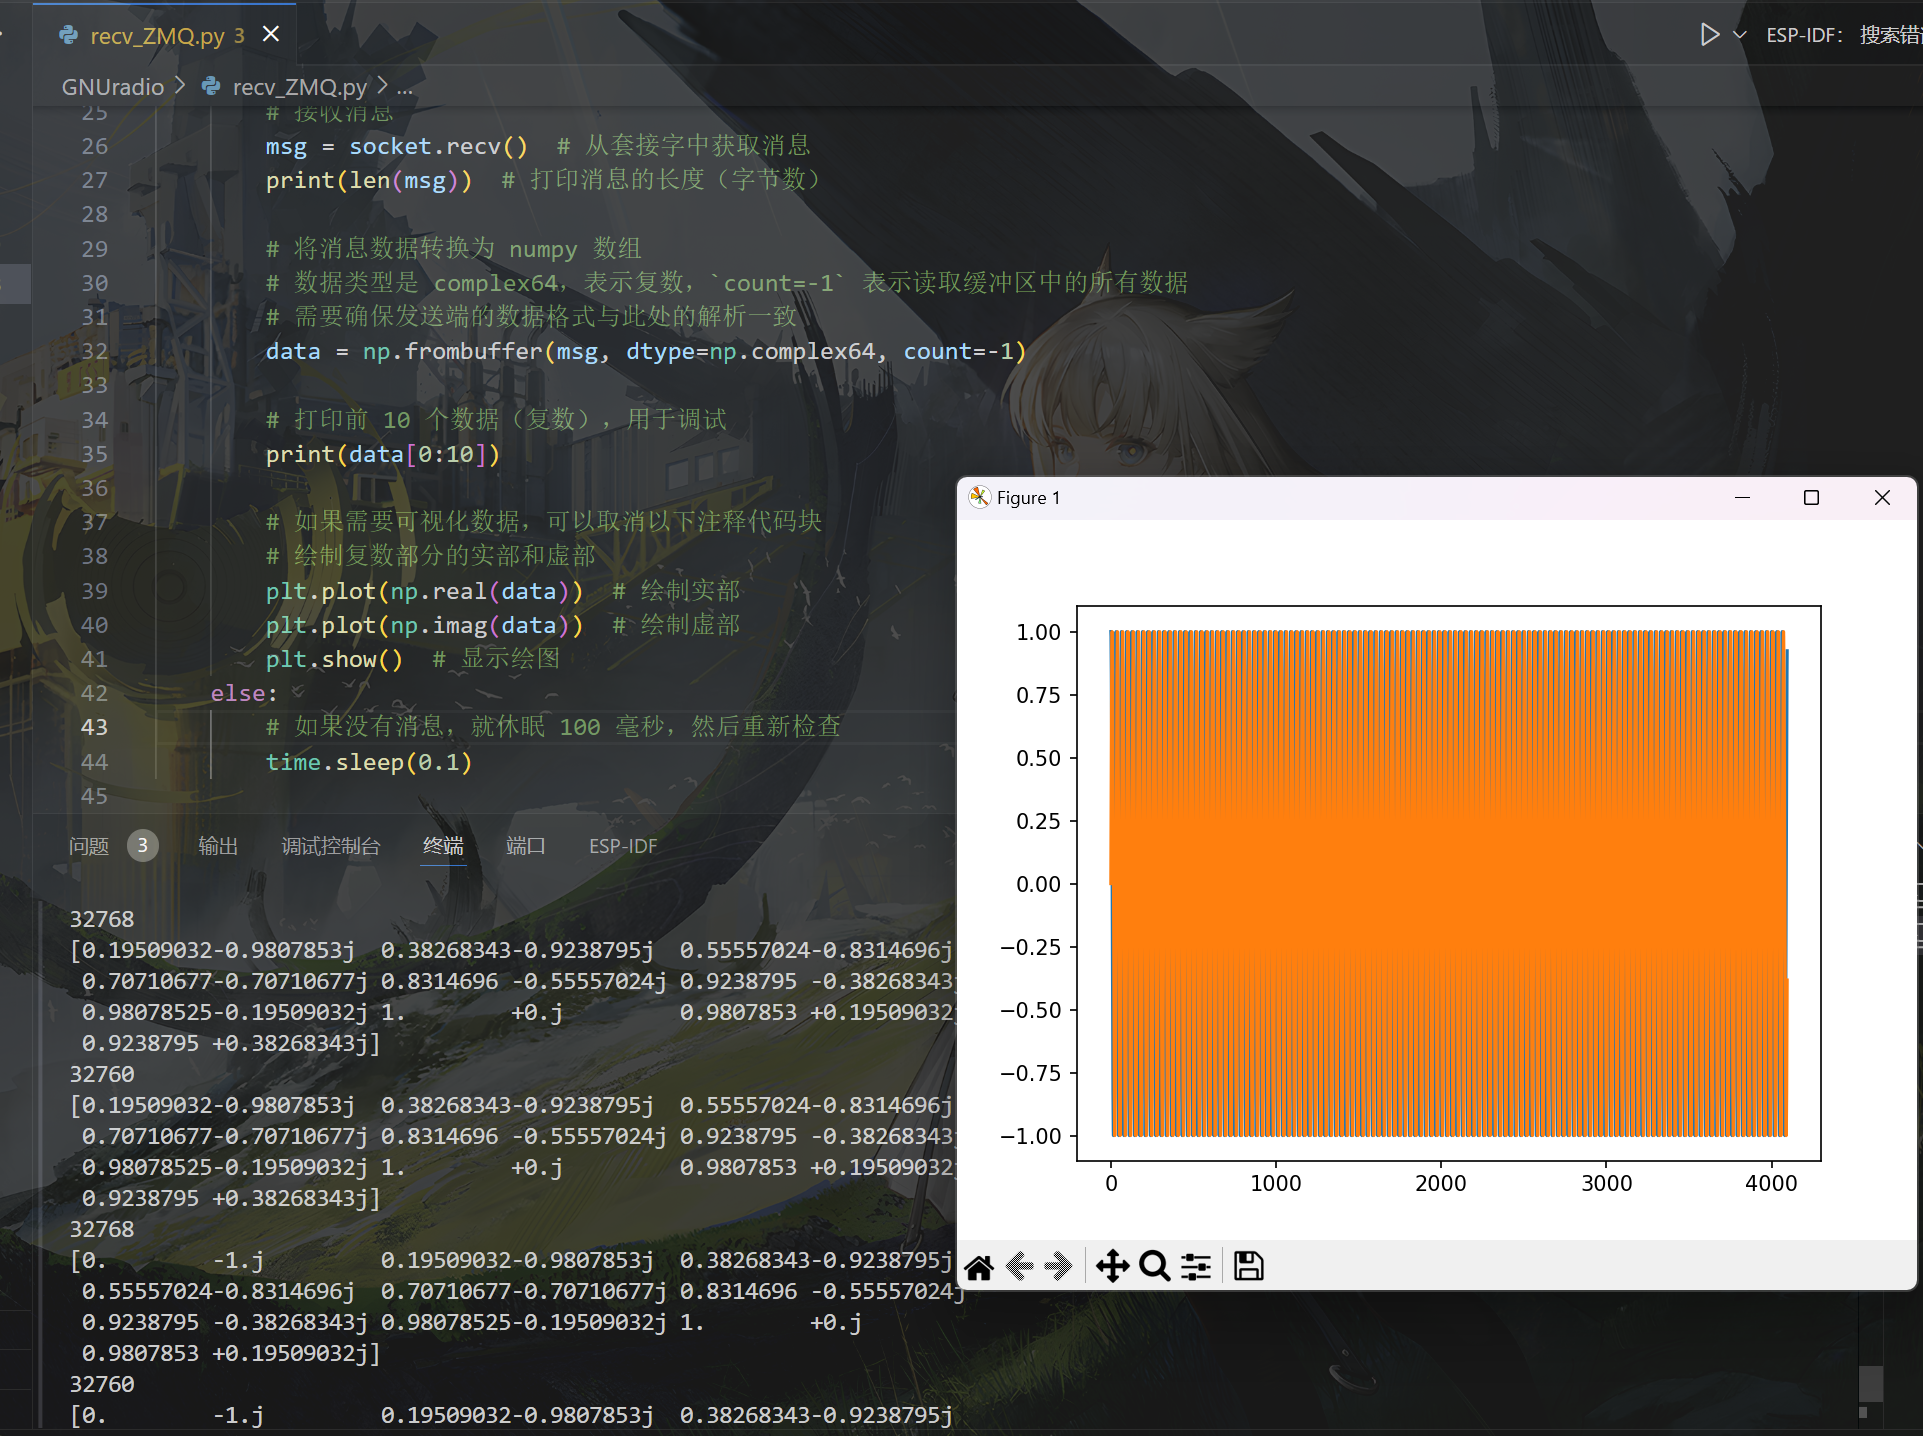The image size is (1923, 1436).
Task: Open the ESP-IDF panel tab
Action: point(623,846)
